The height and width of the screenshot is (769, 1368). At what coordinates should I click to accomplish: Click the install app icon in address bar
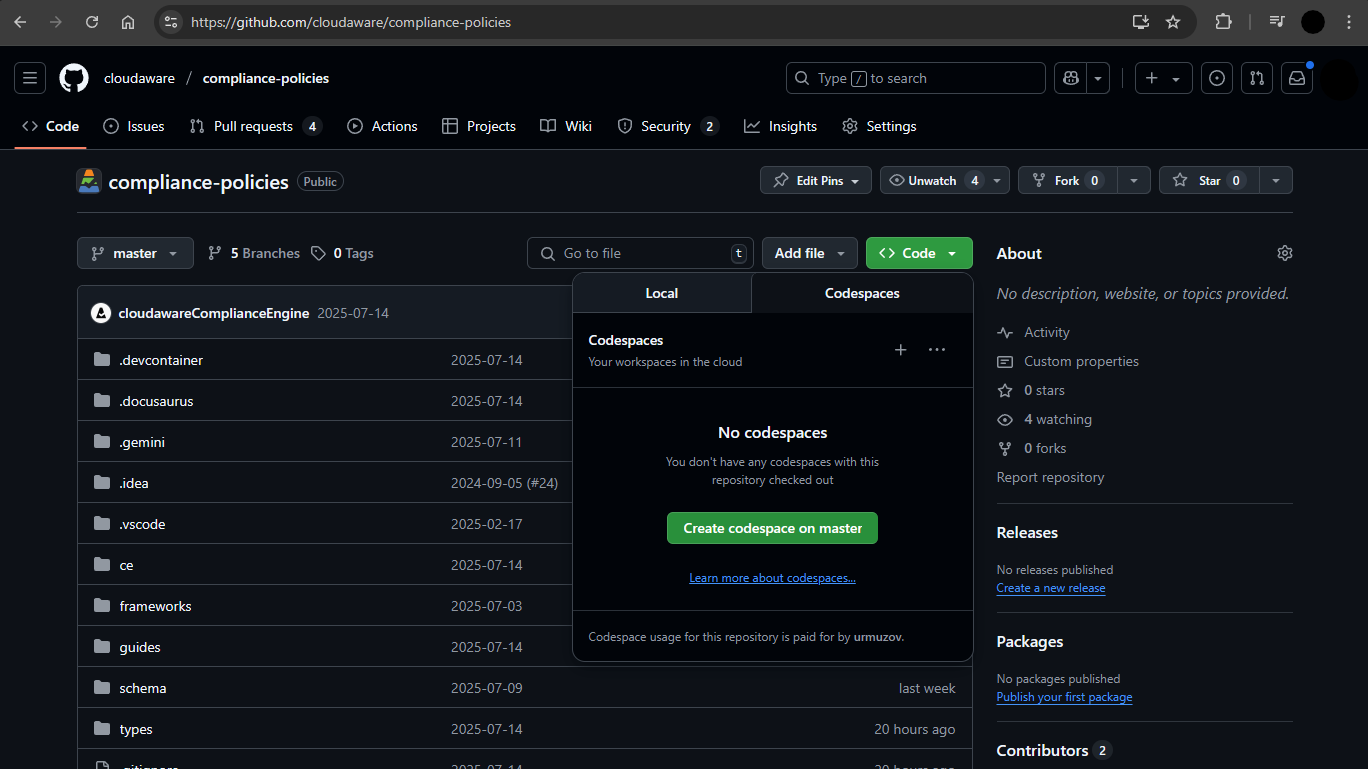pos(1140,22)
